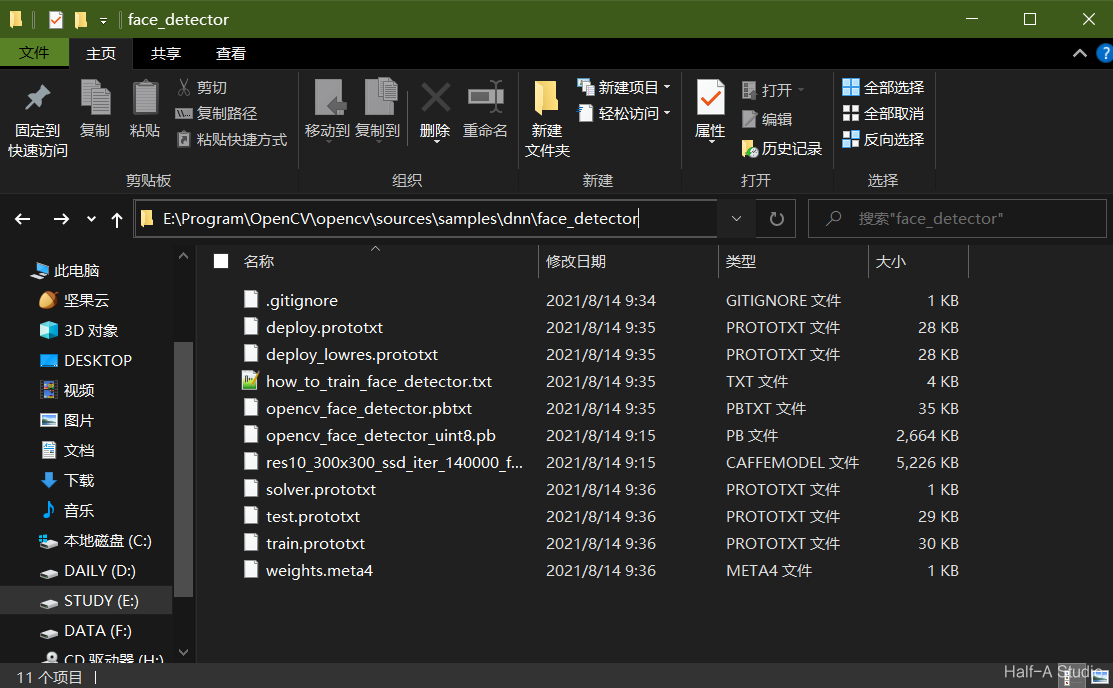Switch to the Home (主页) tab

(x=101, y=53)
